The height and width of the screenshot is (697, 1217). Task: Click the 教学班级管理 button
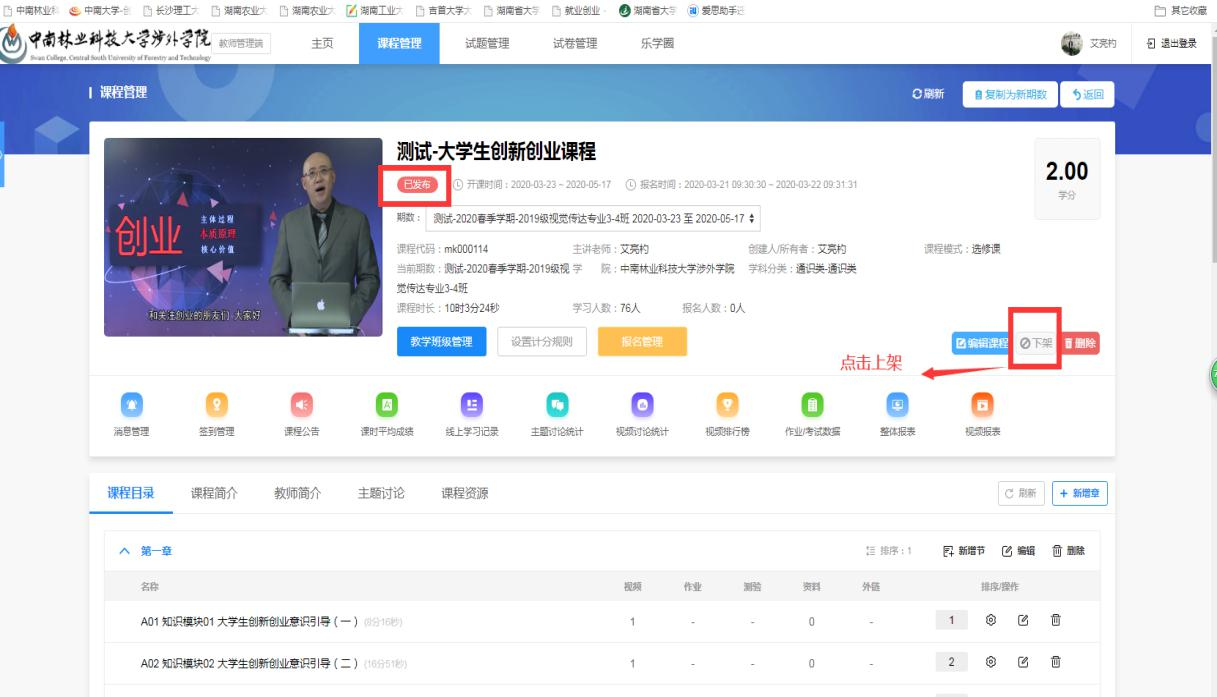[441, 342]
